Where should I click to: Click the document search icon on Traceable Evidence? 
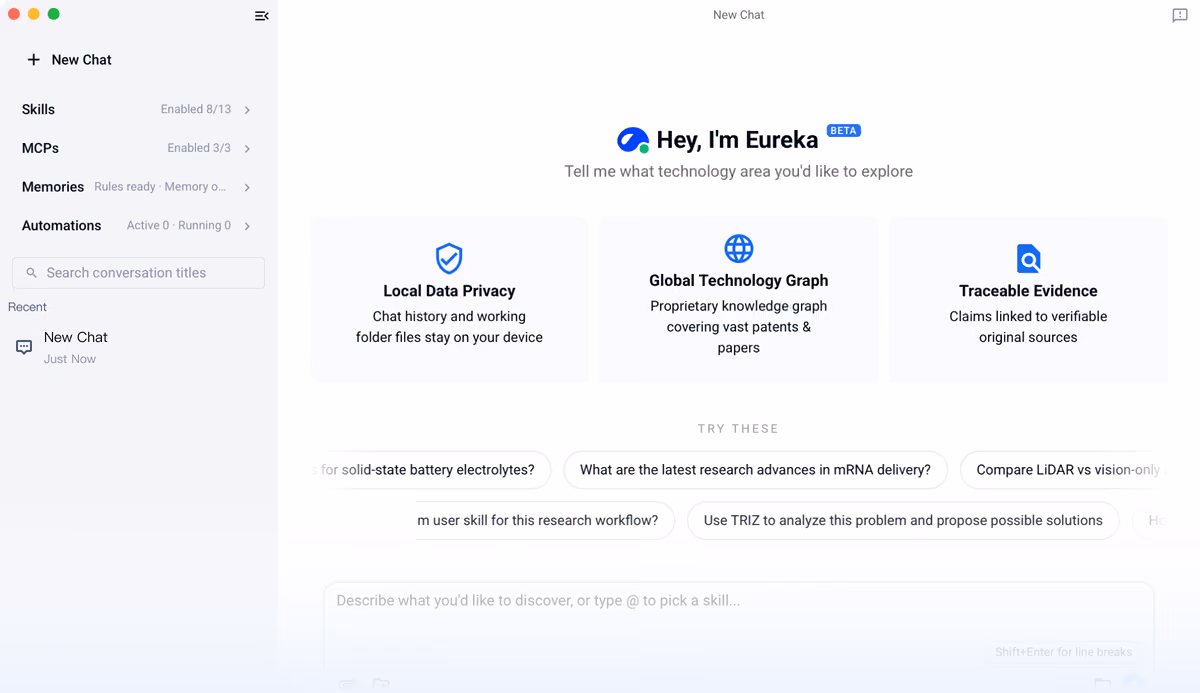coord(1028,258)
